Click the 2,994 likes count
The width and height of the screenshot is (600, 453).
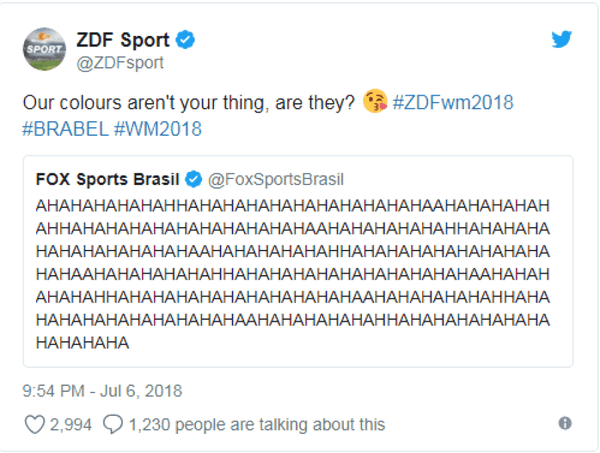pyautogui.click(x=71, y=425)
